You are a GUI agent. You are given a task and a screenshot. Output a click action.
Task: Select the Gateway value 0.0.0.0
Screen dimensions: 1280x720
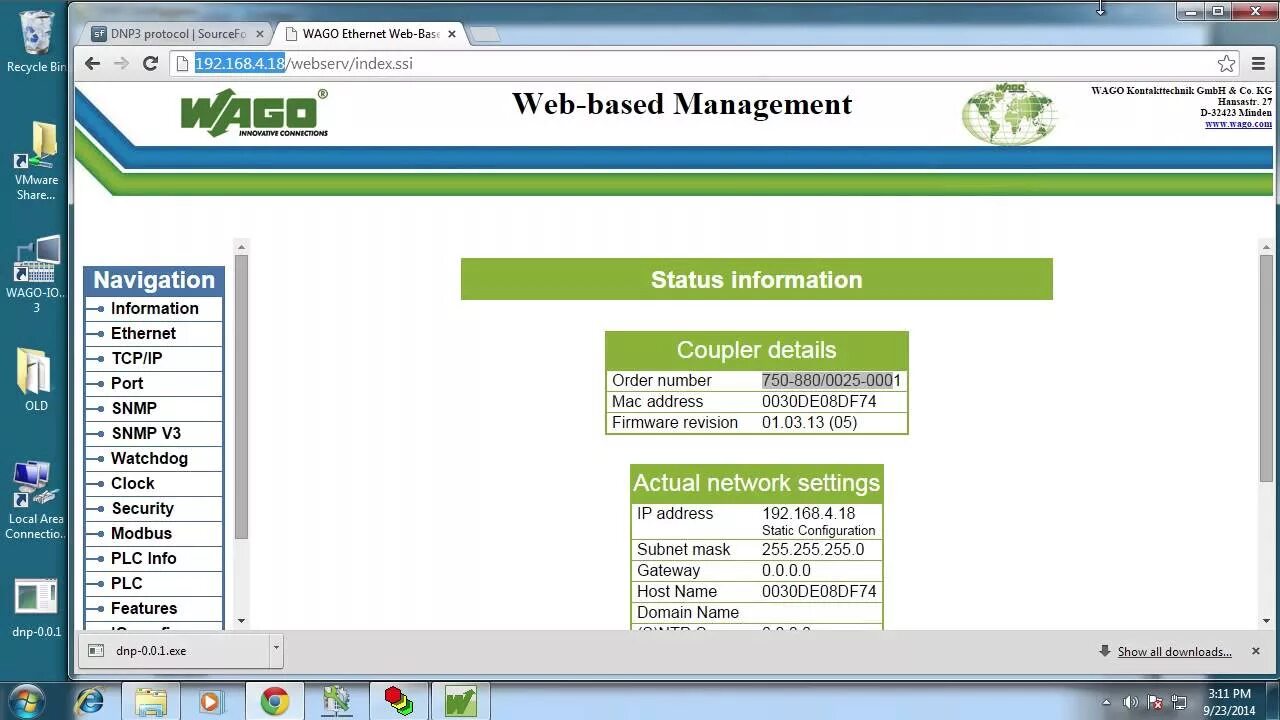coord(786,570)
